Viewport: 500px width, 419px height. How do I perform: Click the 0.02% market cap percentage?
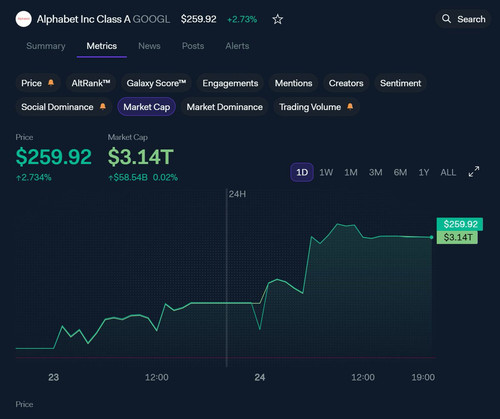pos(165,177)
